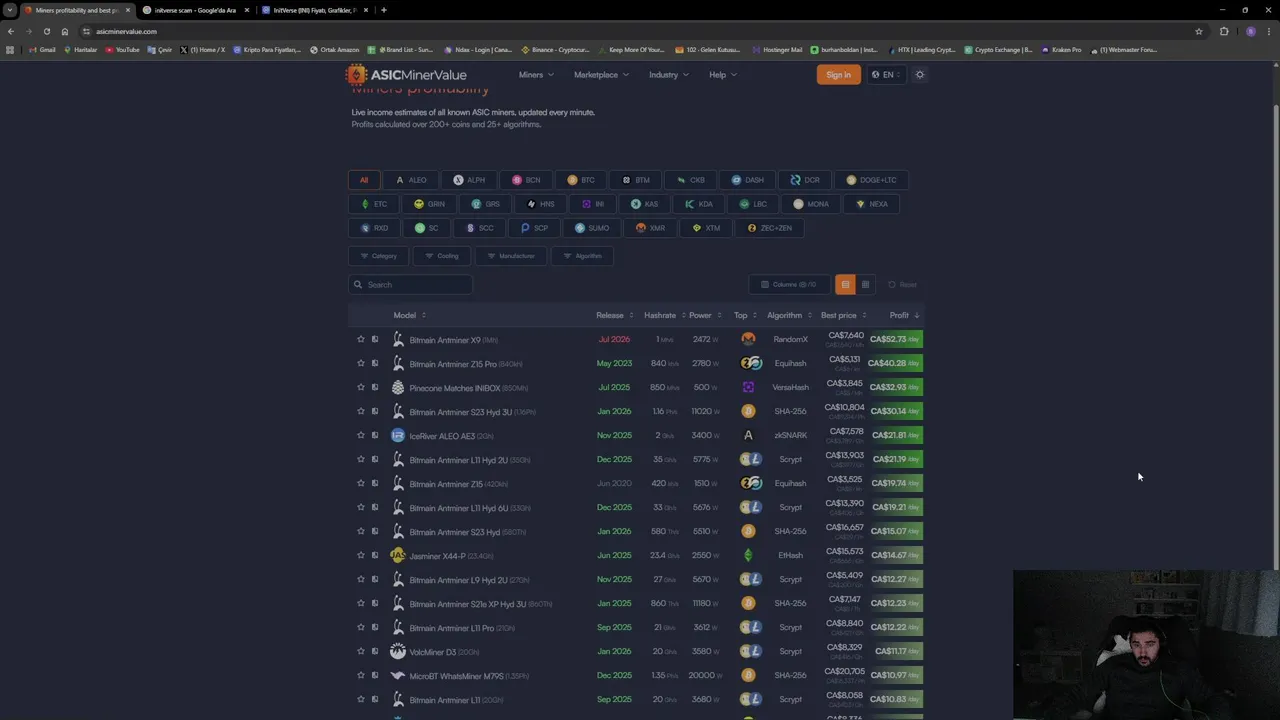Viewport: 1280px width, 720px height.
Task: Expand the Category filter
Action: [x=378, y=256]
